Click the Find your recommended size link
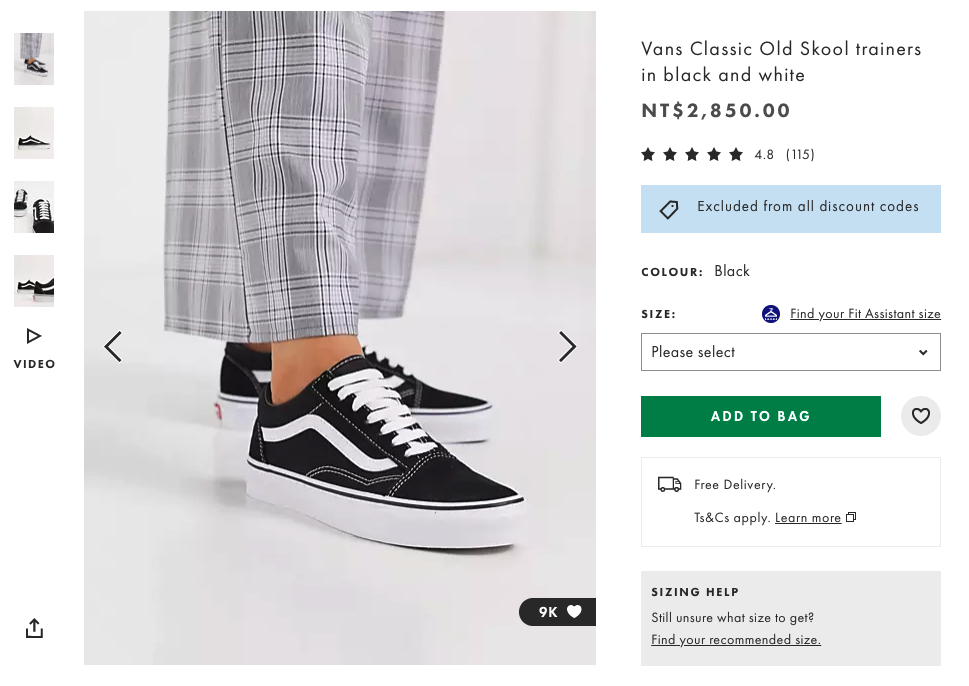This screenshot has height=686, width=969. [735, 640]
